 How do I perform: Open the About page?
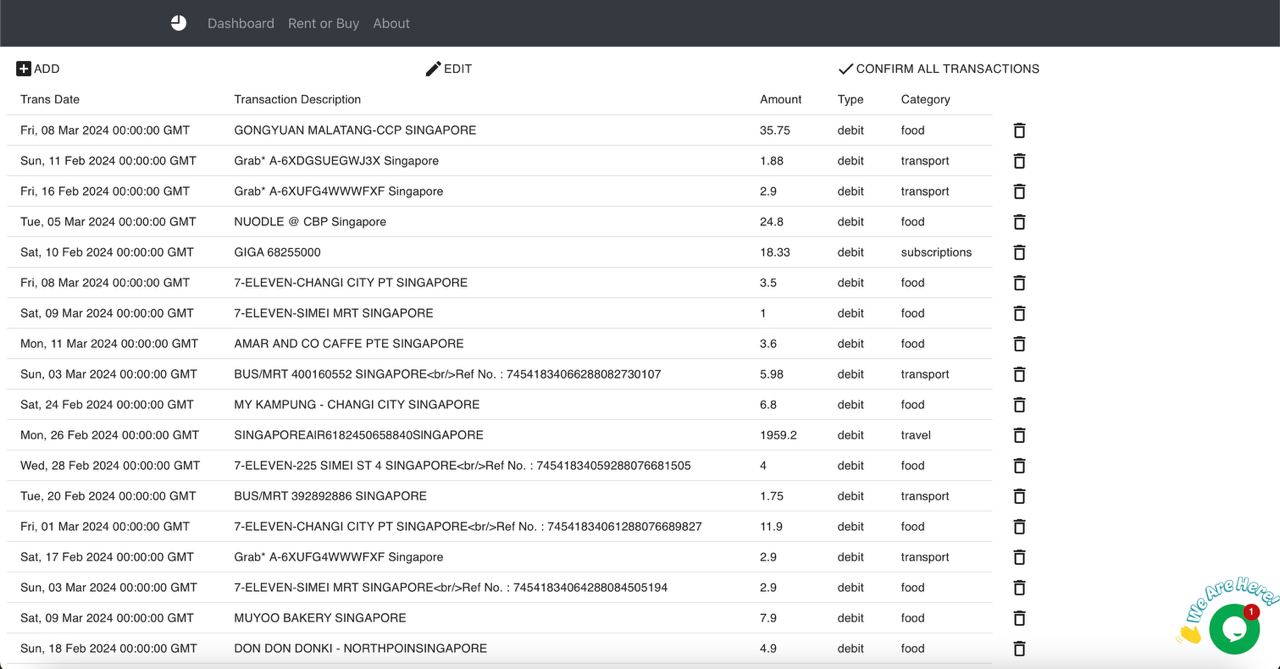click(x=391, y=23)
